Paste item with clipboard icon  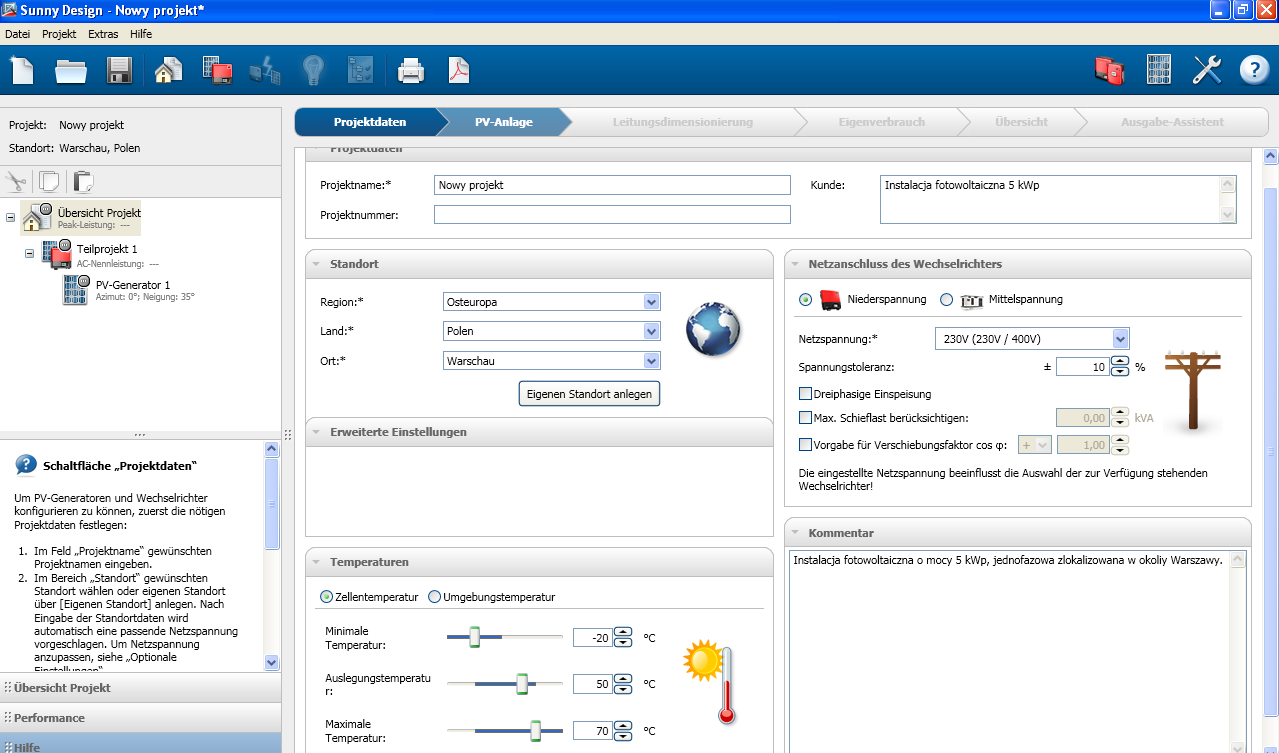click(83, 182)
